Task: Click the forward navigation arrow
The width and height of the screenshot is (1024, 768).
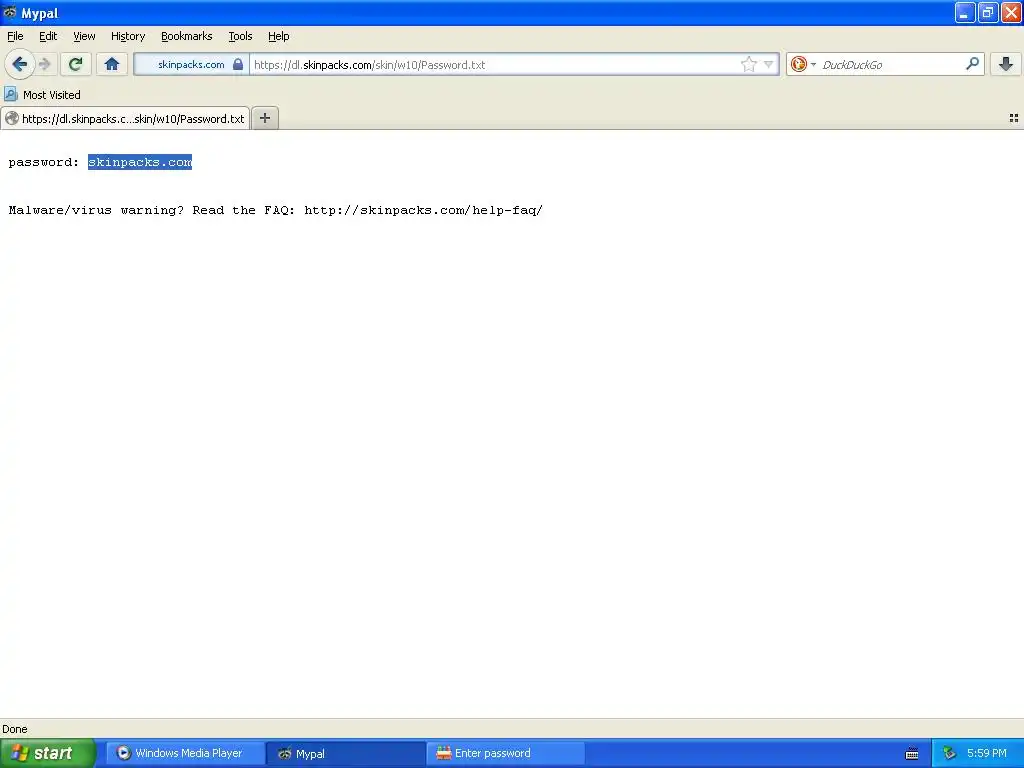Action: (x=45, y=64)
